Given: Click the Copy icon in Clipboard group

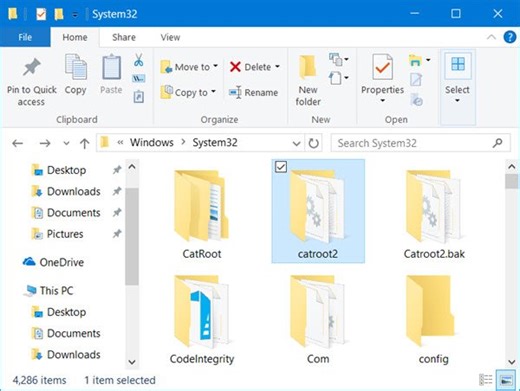Looking at the screenshot, I should point(76,67).
